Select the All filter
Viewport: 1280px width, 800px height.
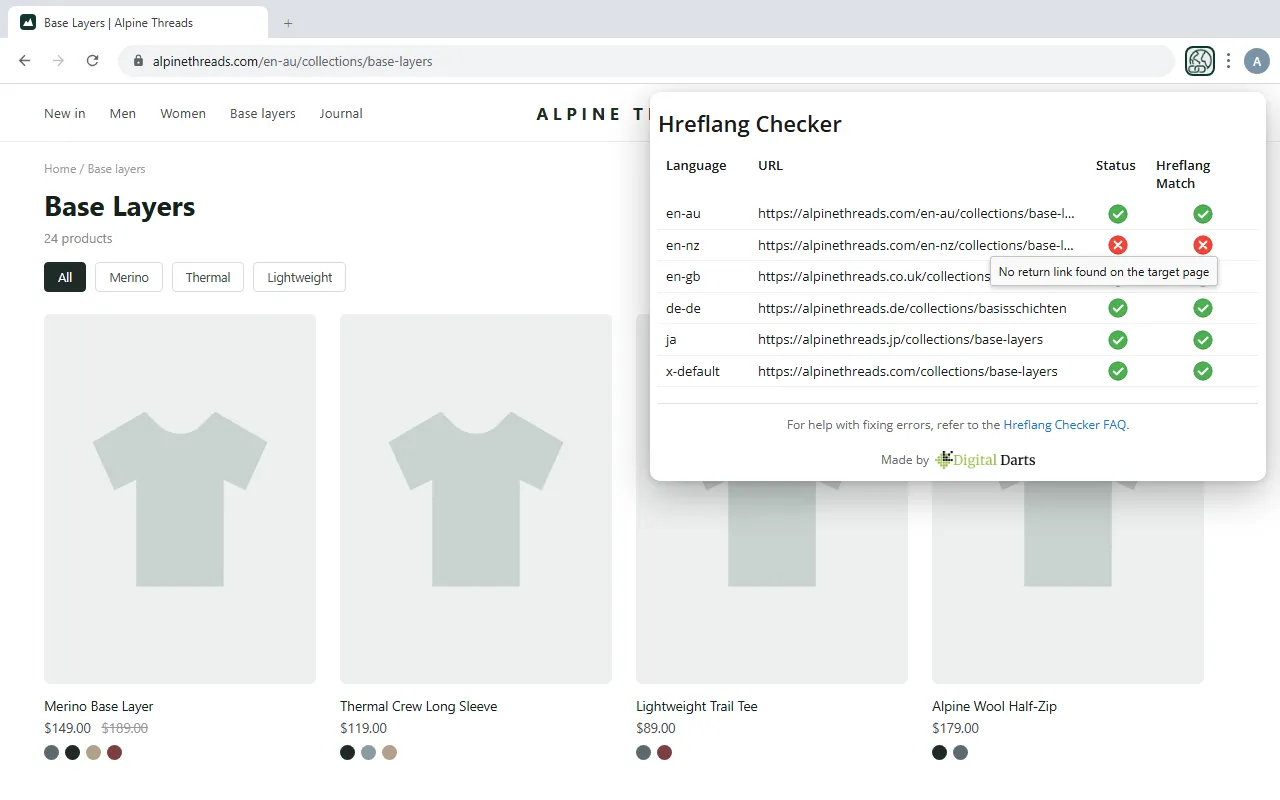pyautogui.click(x=65, y=277)
